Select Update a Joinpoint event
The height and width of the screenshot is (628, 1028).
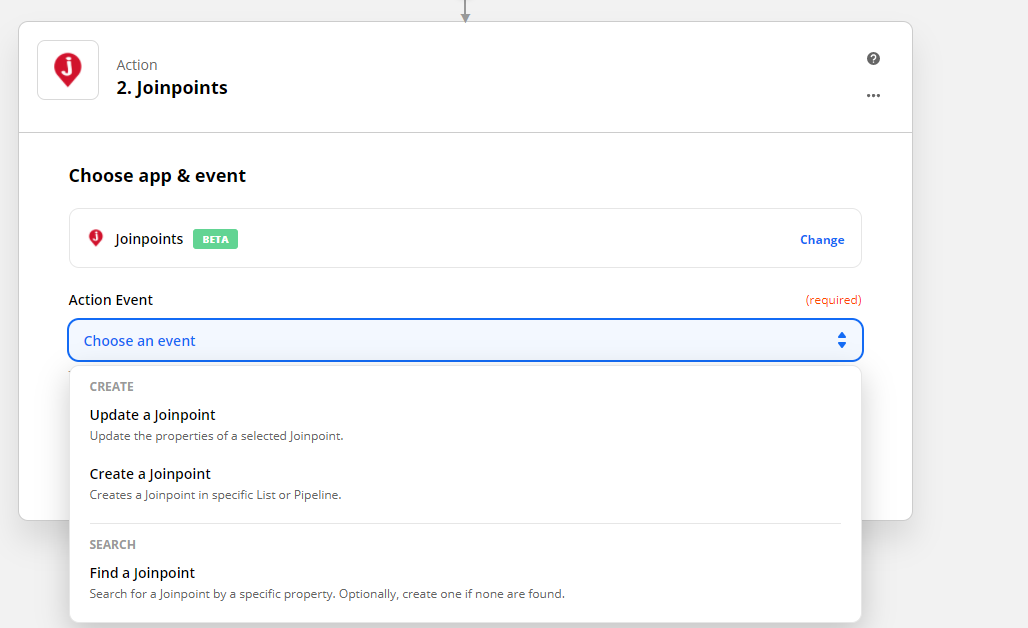pyautogui.click(x=152, y=415)
